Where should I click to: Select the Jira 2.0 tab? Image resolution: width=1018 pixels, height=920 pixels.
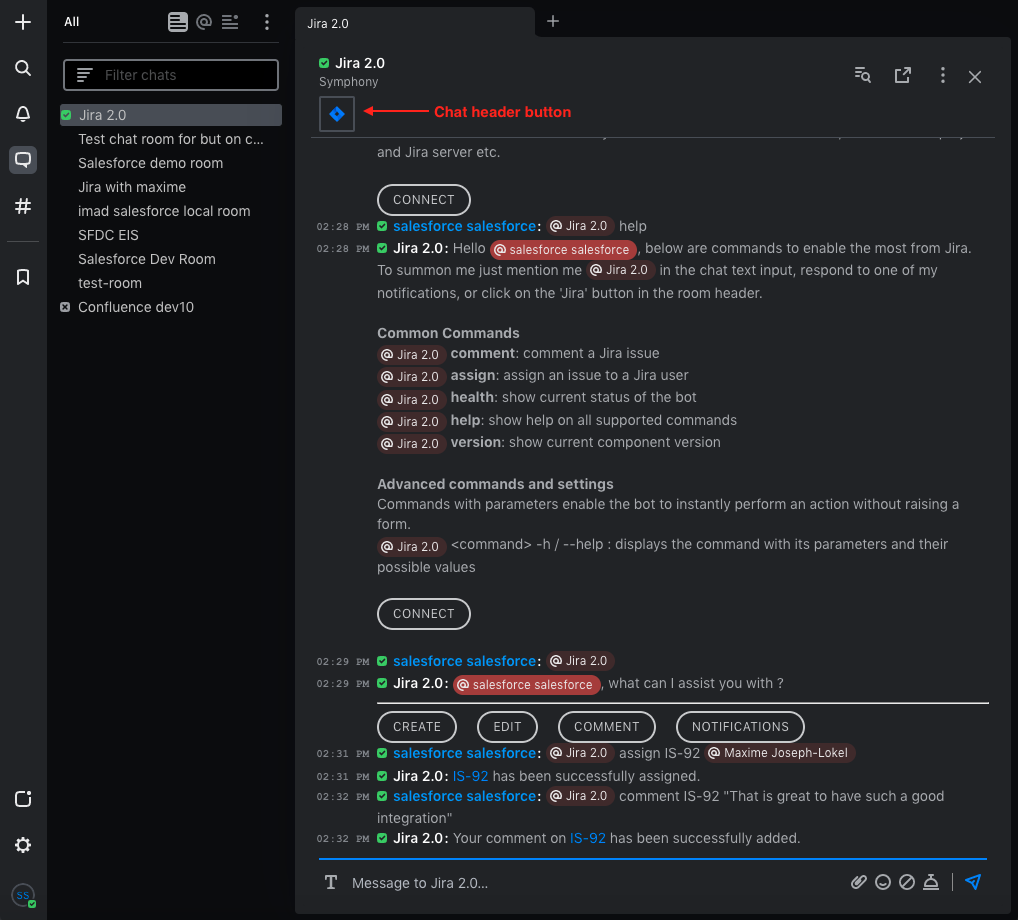point(414,23)
